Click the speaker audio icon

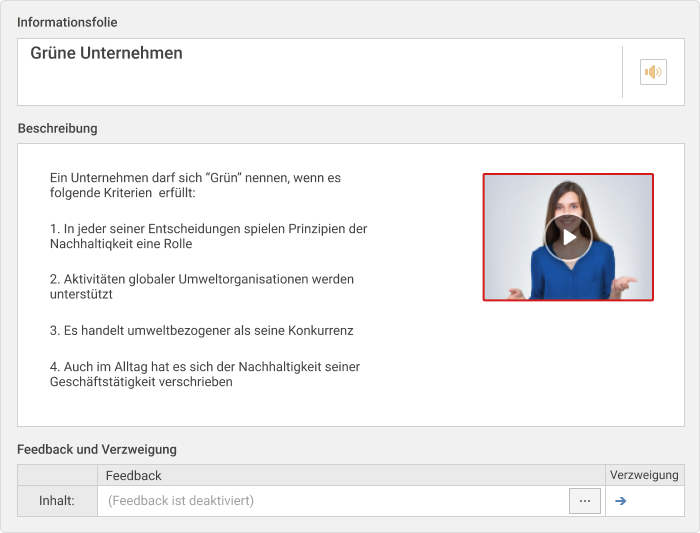click(x=653, y=72)
